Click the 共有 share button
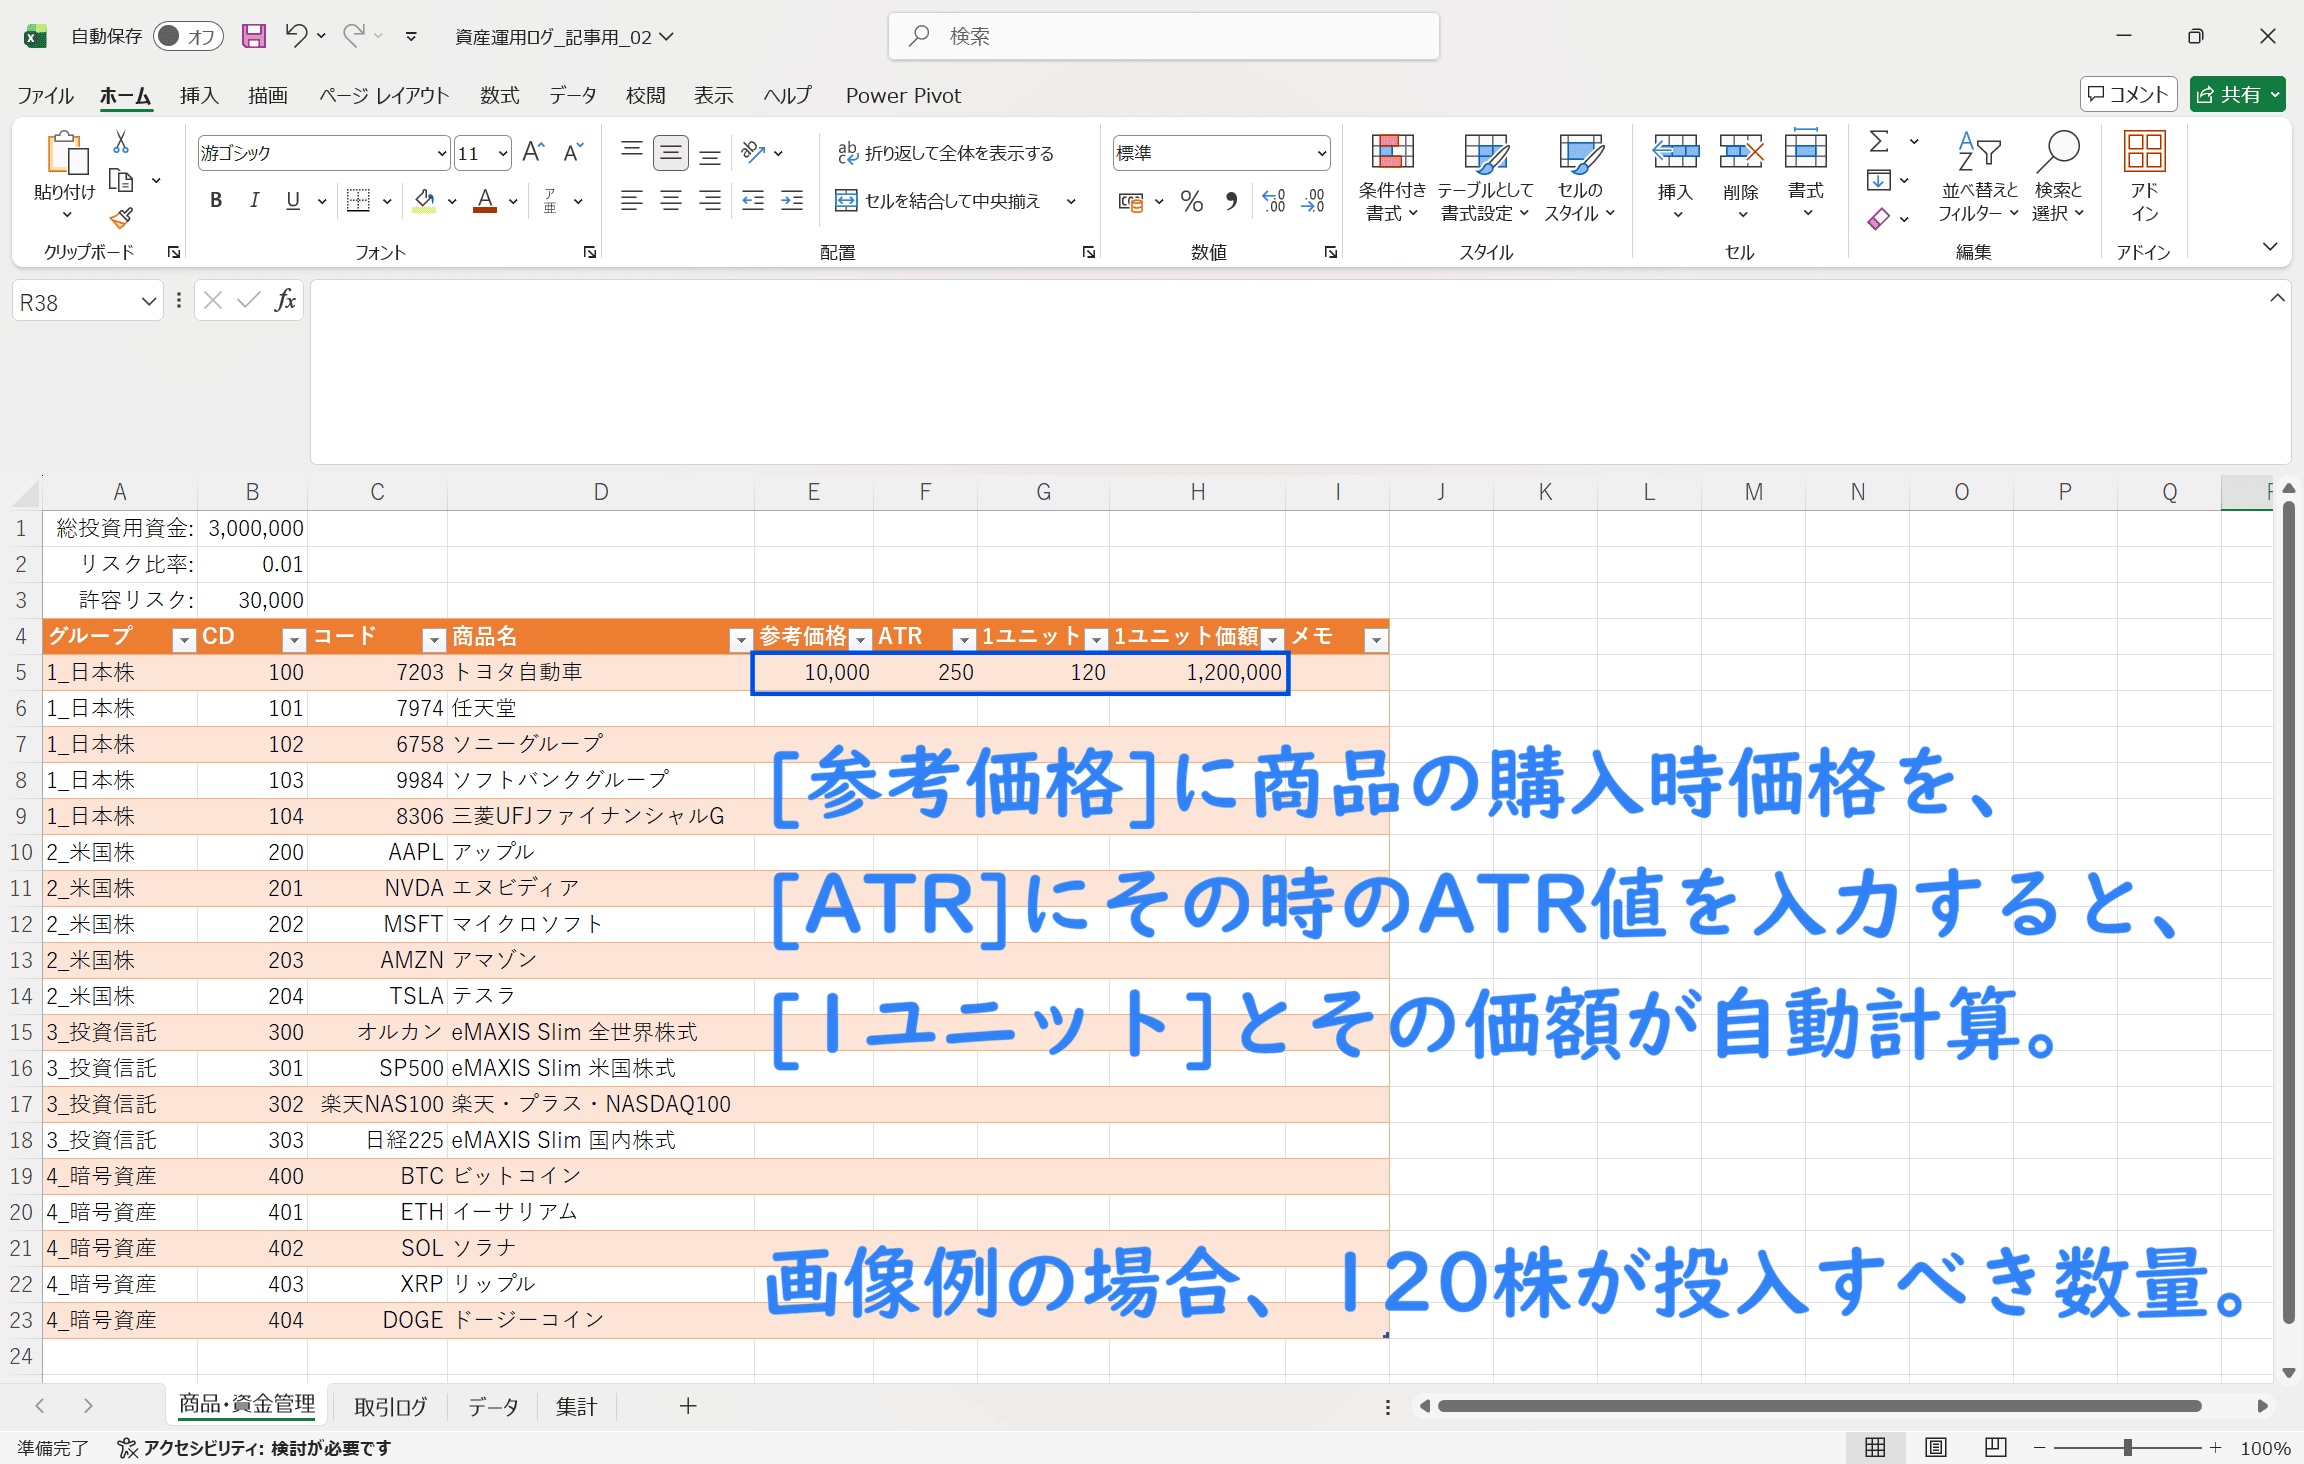 coord(2237,95)
